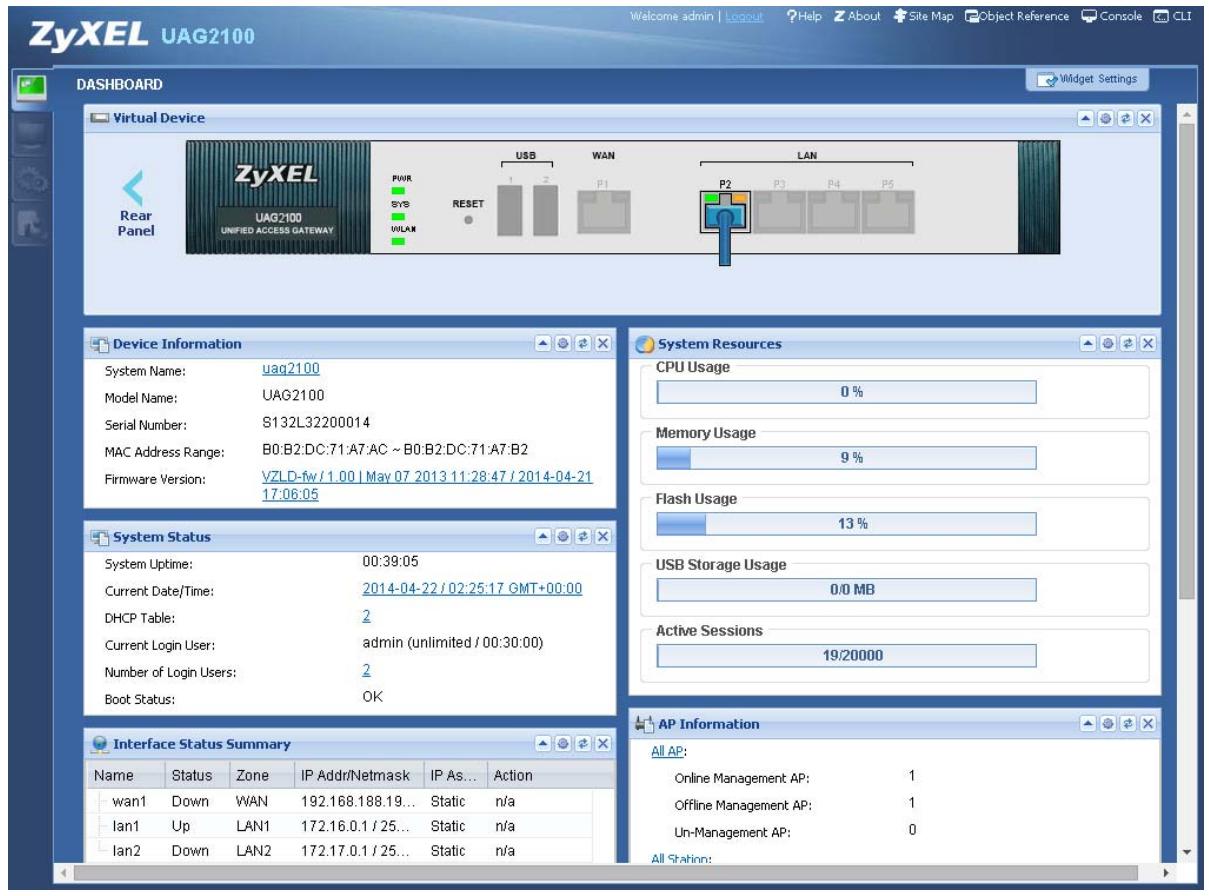Close the System Status widget
Viewport: 1209px width, 896px height.
click(x=603, y=537)
